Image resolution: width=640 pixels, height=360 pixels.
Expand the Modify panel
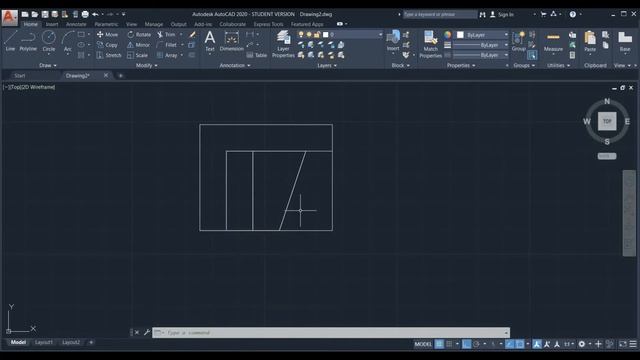pos(147,65)
